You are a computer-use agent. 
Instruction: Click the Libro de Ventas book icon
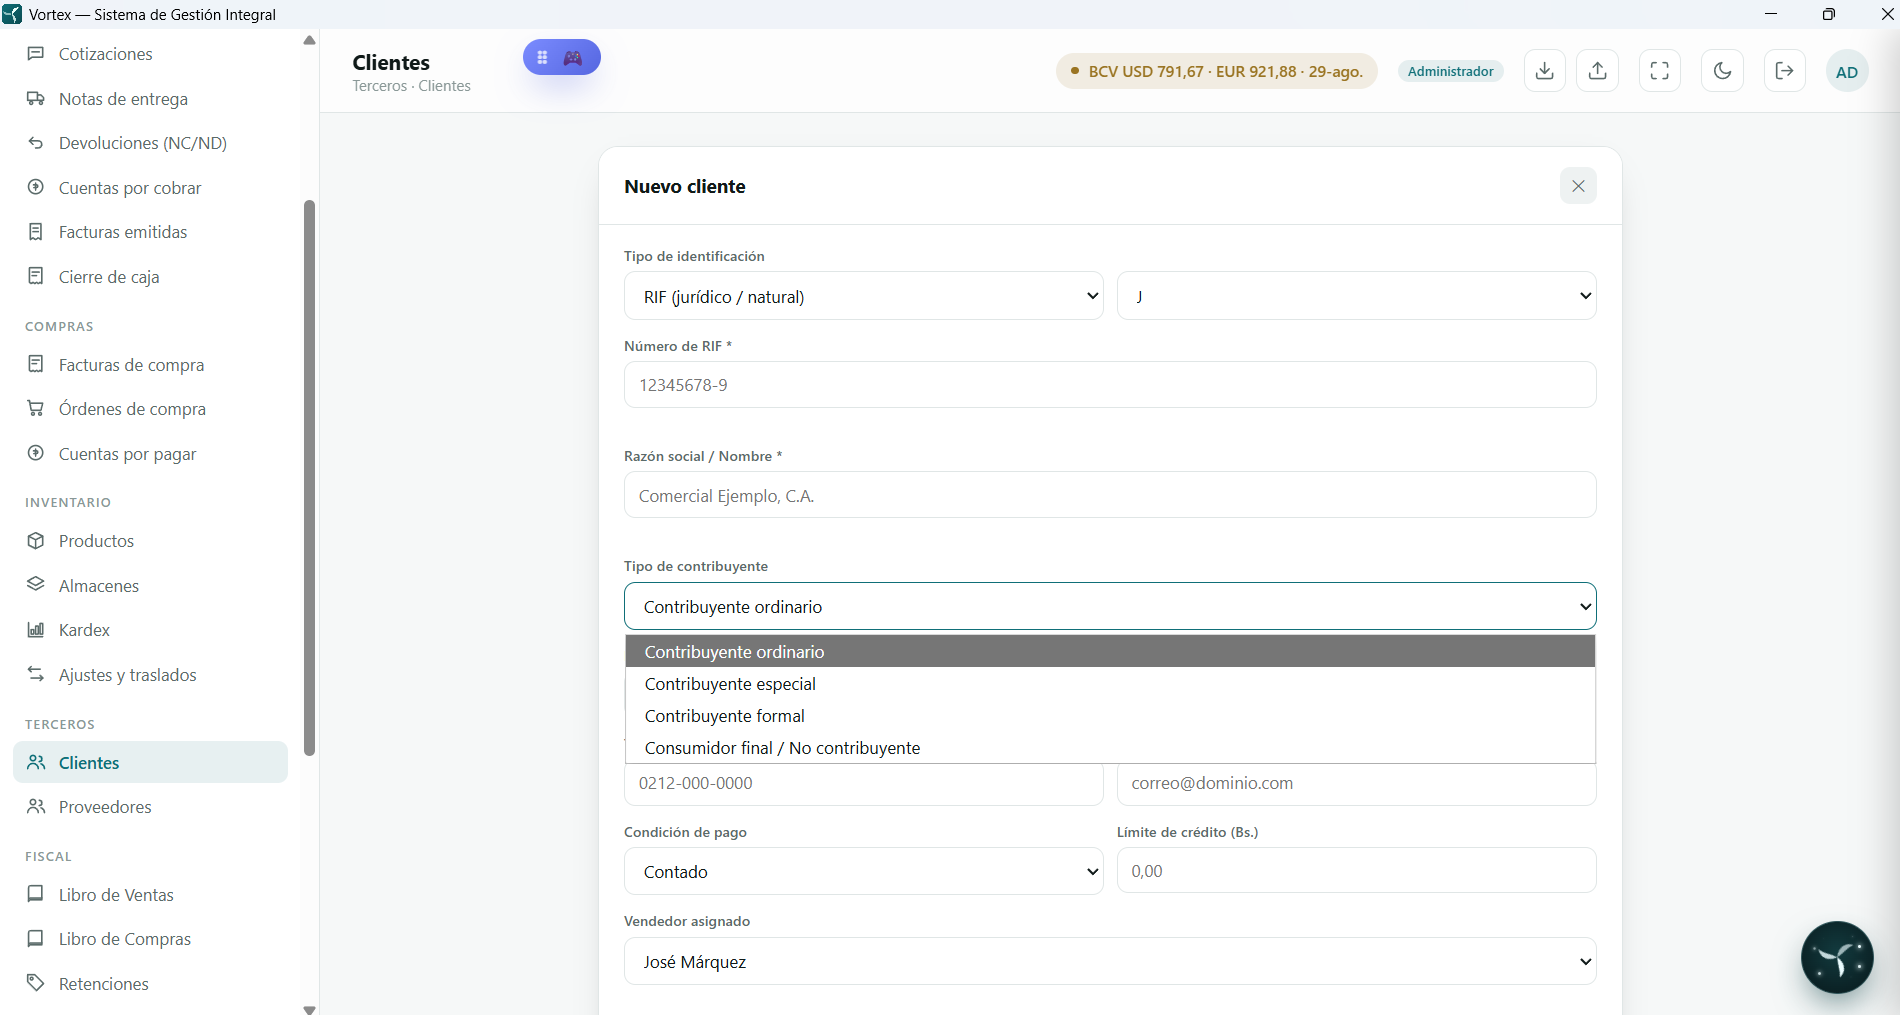click(x=36, y=894)
